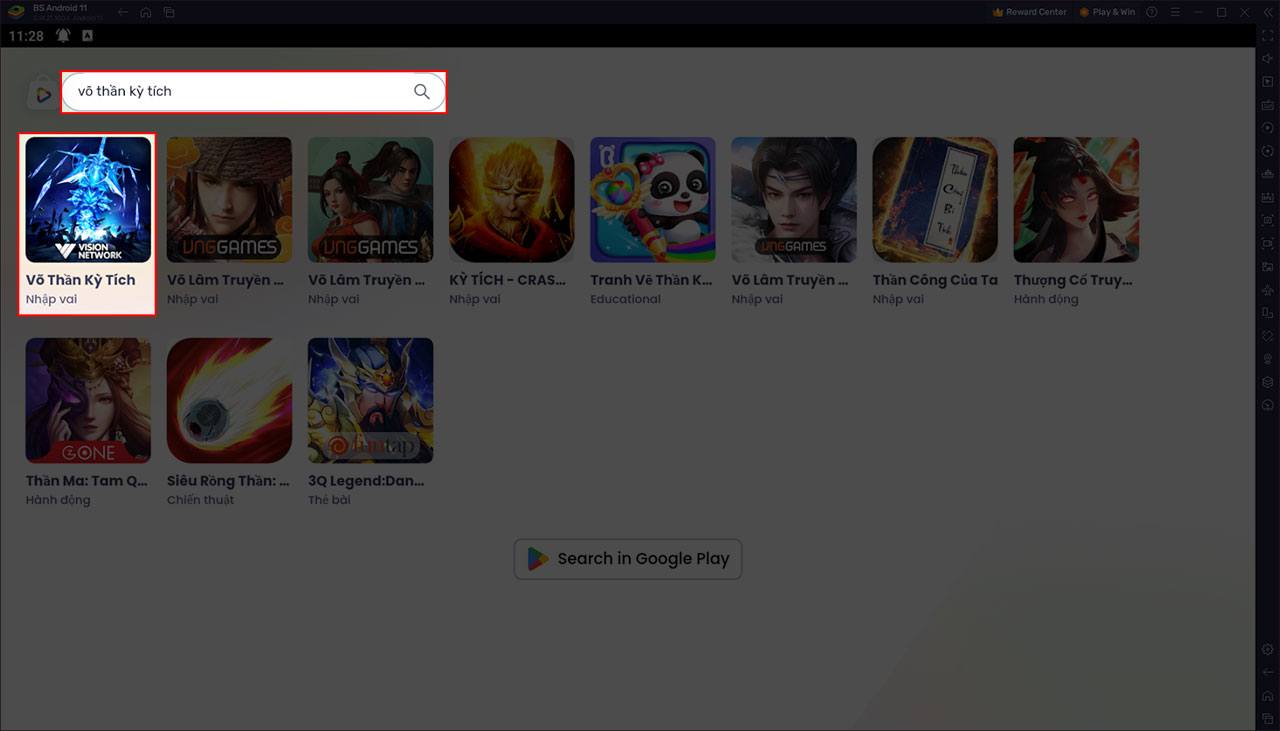Click the sidebar bottom back arrow icon
The image size is (1280, 731).
(x=1267, y=672)
